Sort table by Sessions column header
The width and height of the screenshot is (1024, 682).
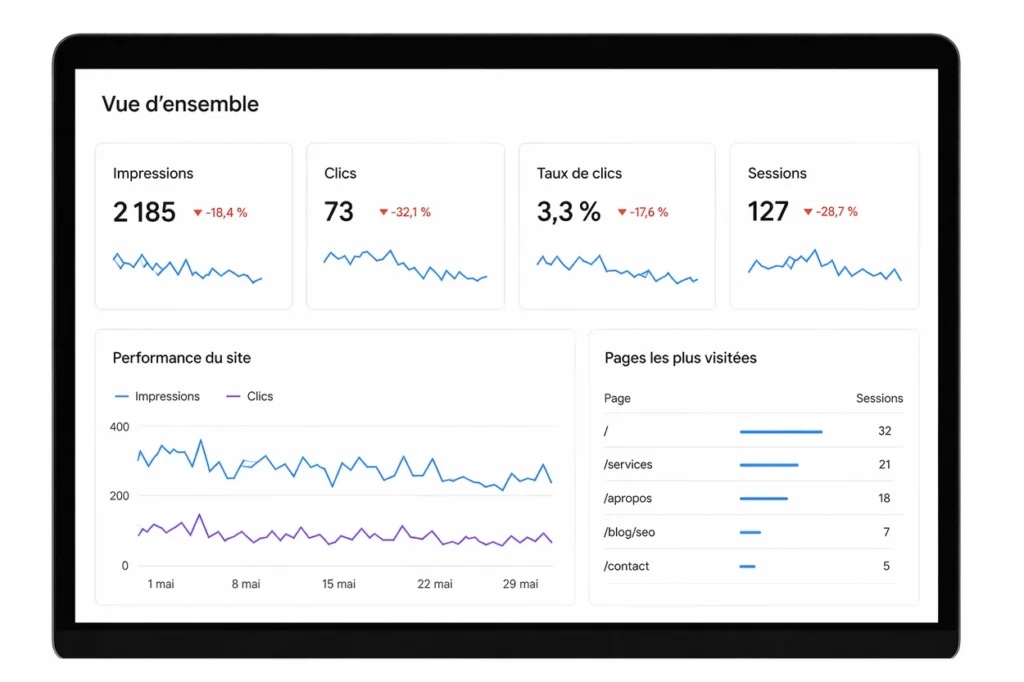[x=879, y=398]
